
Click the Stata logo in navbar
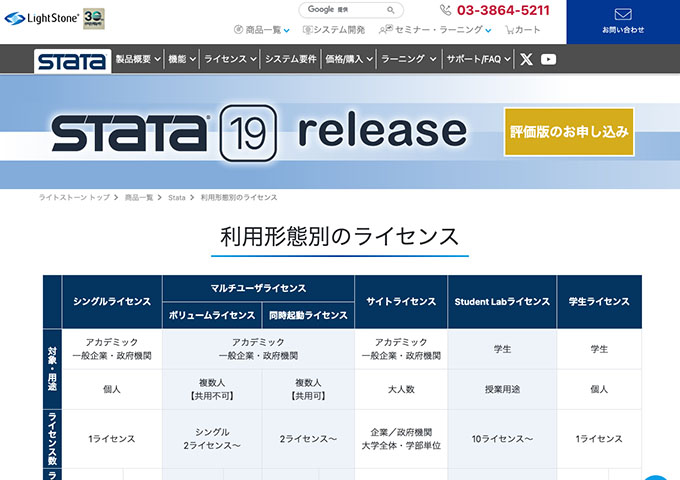[x=72, y=61]
